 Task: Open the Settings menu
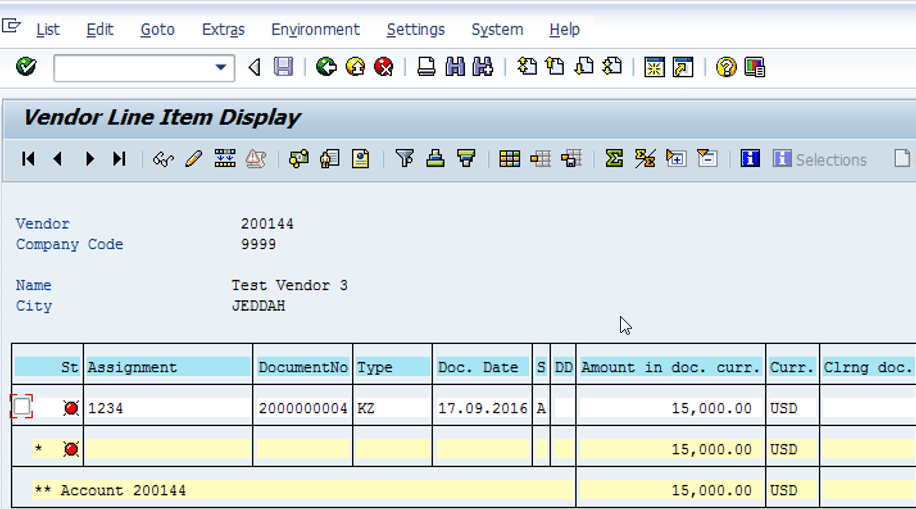tap(416, 29)
